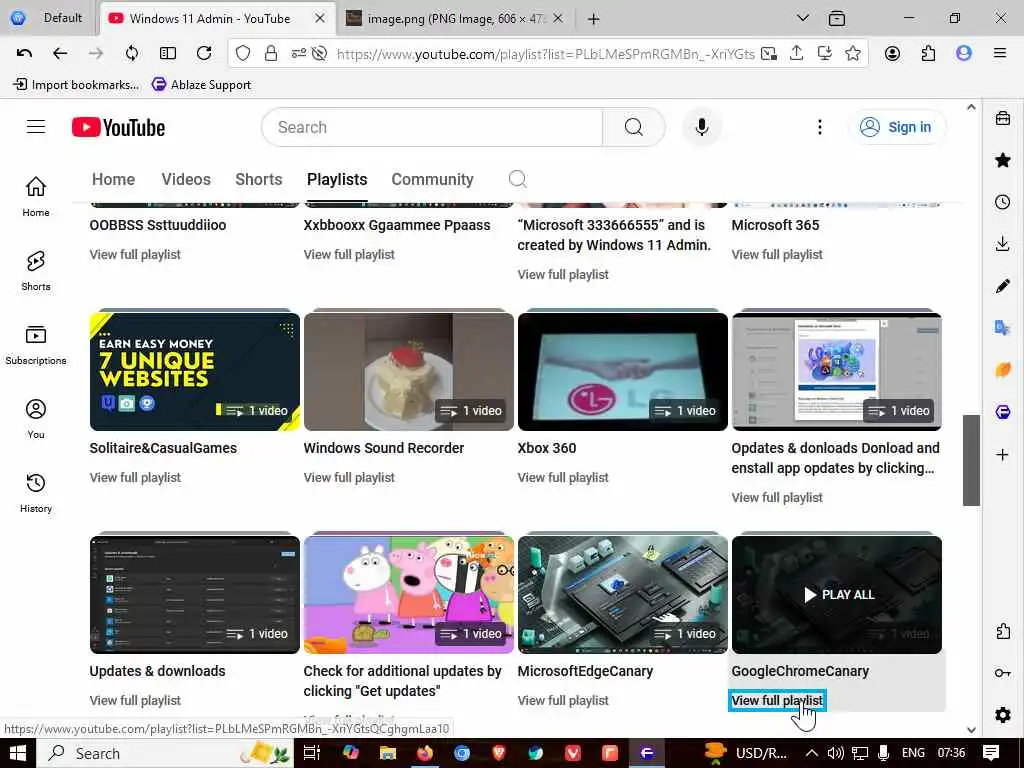This screenshot has width=1024, height=768.
Task: Open the MicrosoftEdgeCanary playlist title
Action: tap(585, 671)
